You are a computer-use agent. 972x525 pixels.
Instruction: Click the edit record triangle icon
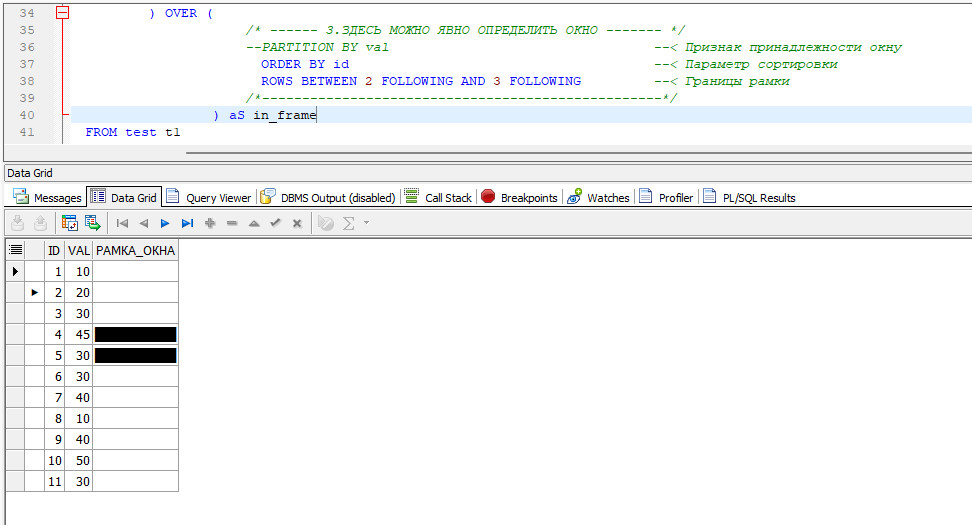pos(254,223)
